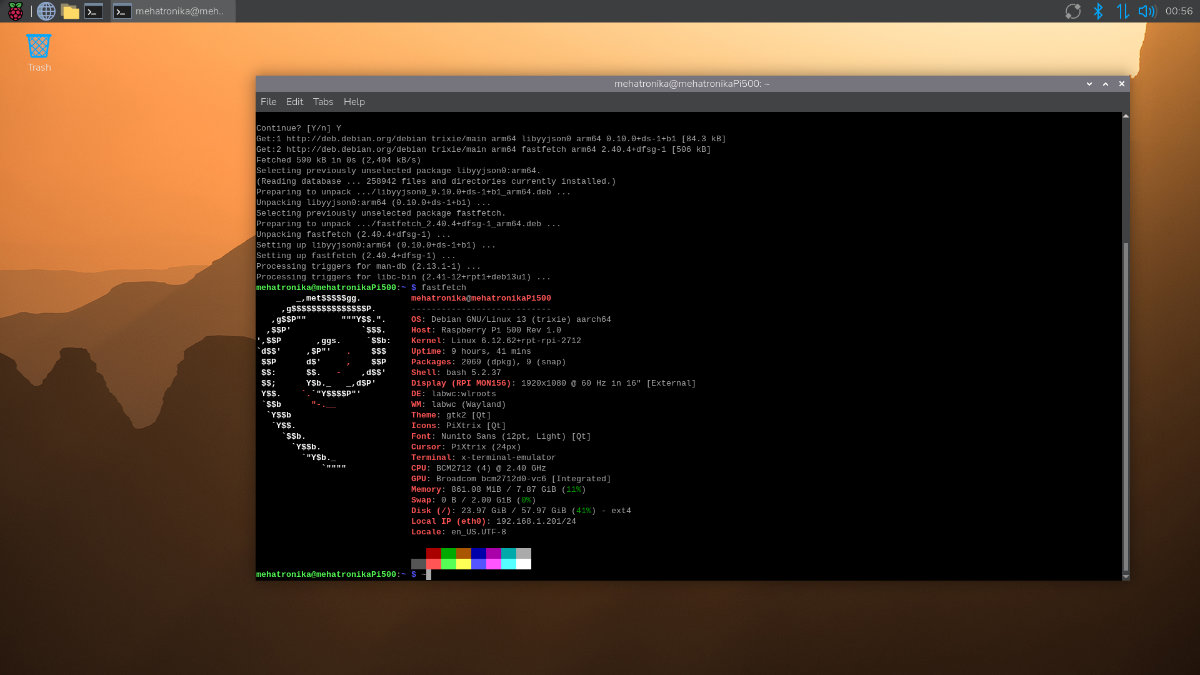Open the Help menu in terminal
The image size is (1200, 675).
354,102
